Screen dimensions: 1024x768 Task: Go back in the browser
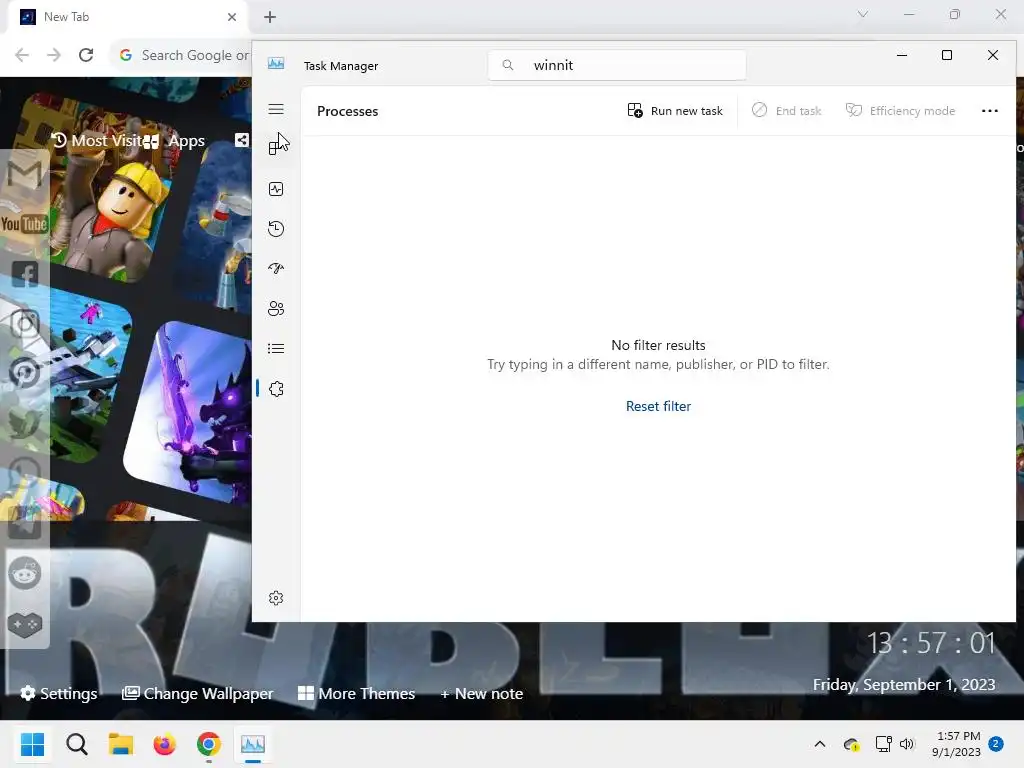[x=22, y=55]
